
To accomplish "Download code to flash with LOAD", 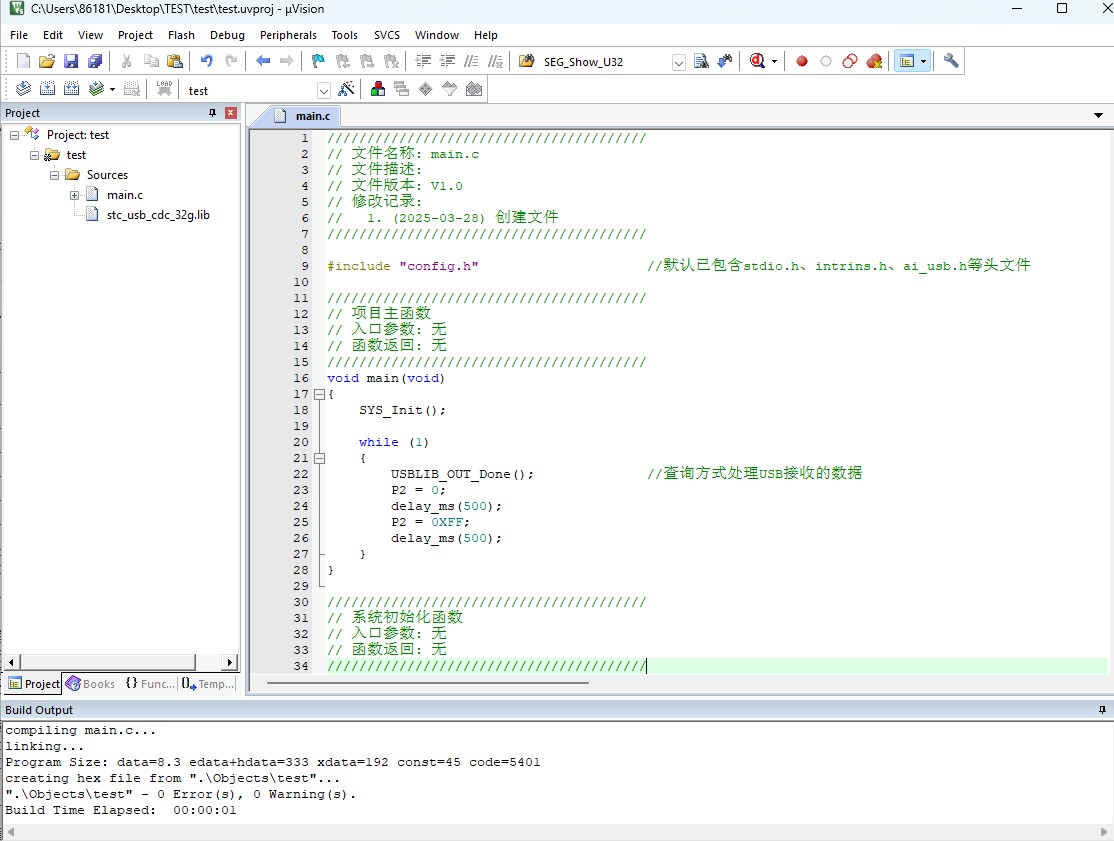I will [164, 89].
